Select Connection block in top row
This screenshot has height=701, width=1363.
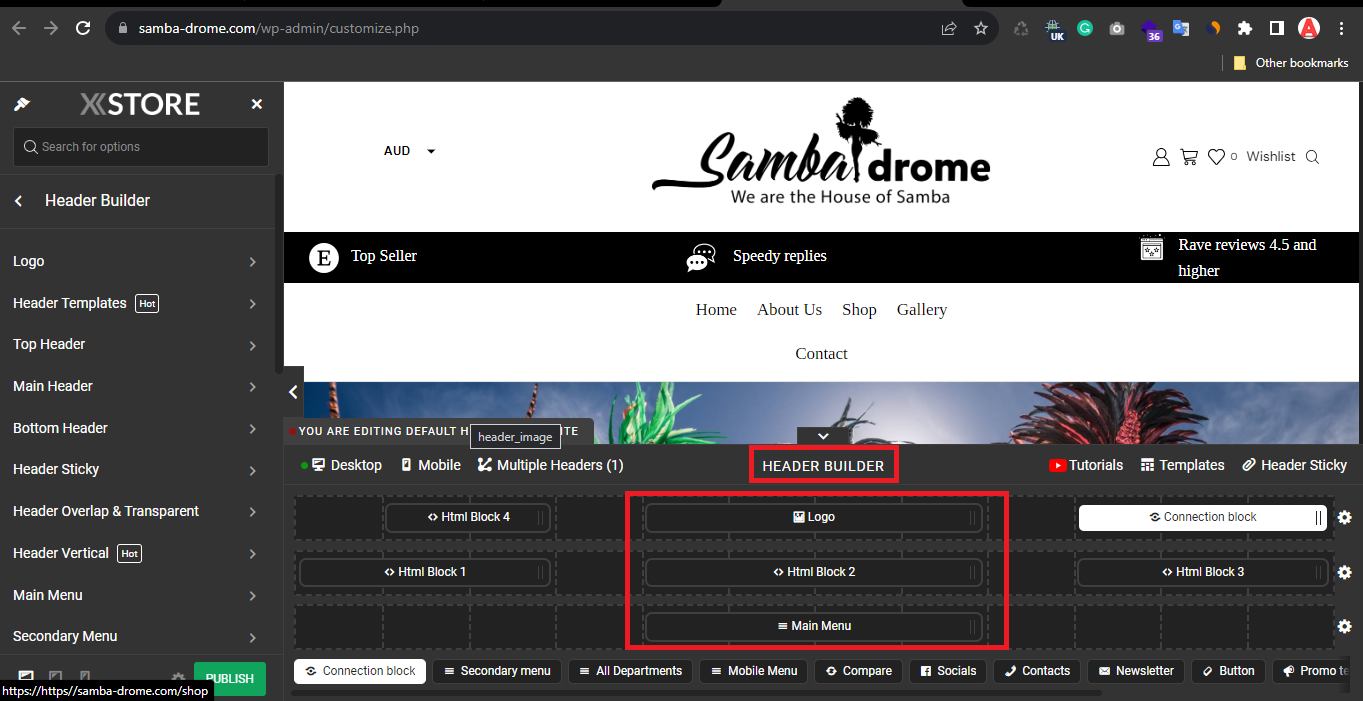[x=1203, y=517]
